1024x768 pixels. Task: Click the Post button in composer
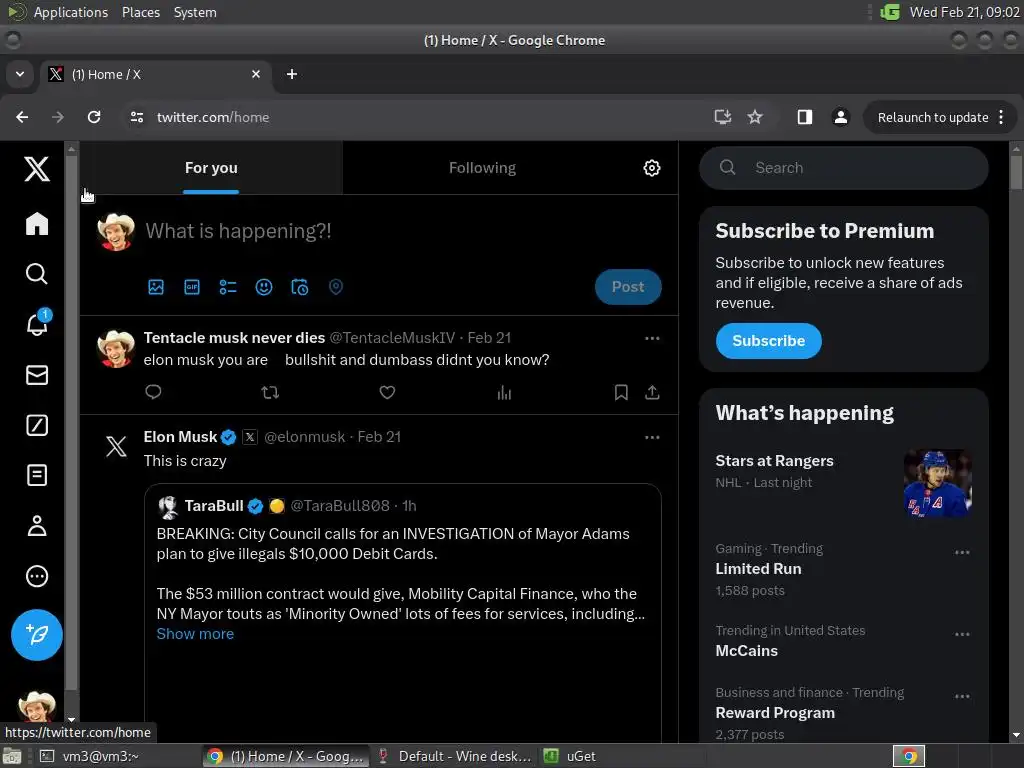point(628,287)
